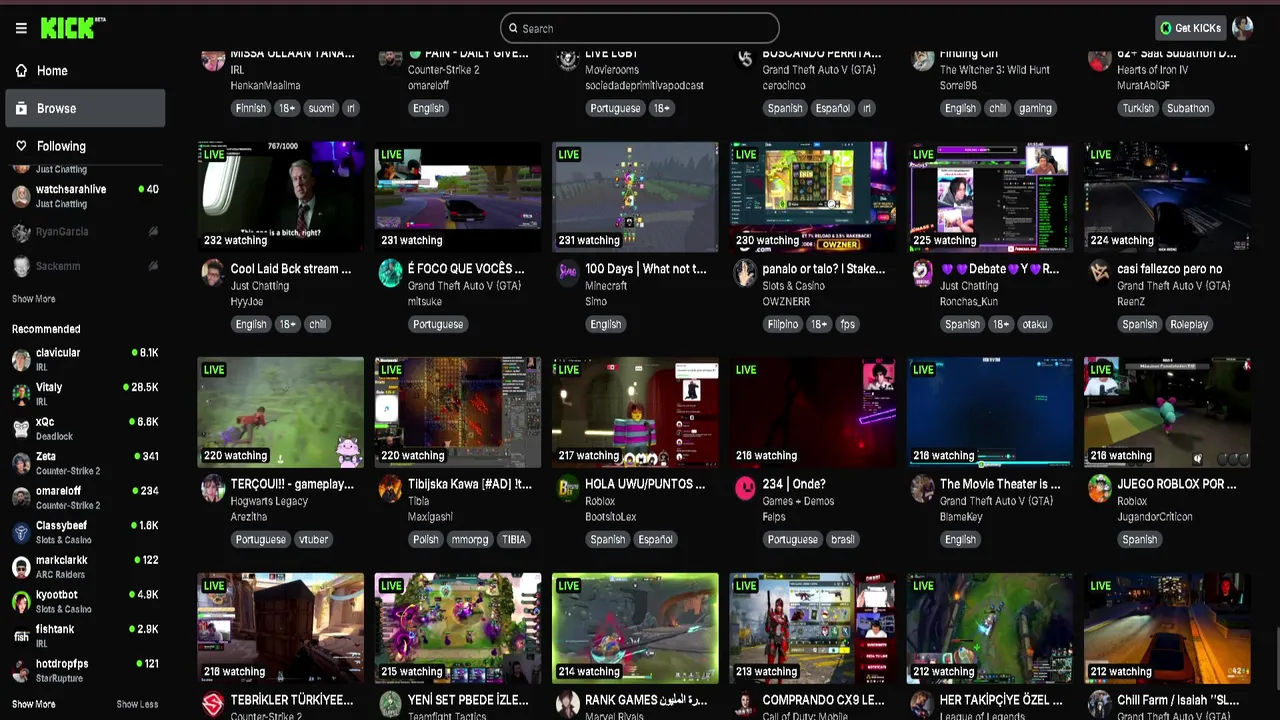Click Filipino tag under OWZNERR stream
This screenshot has height=720, width=1280.
point(783,324)
